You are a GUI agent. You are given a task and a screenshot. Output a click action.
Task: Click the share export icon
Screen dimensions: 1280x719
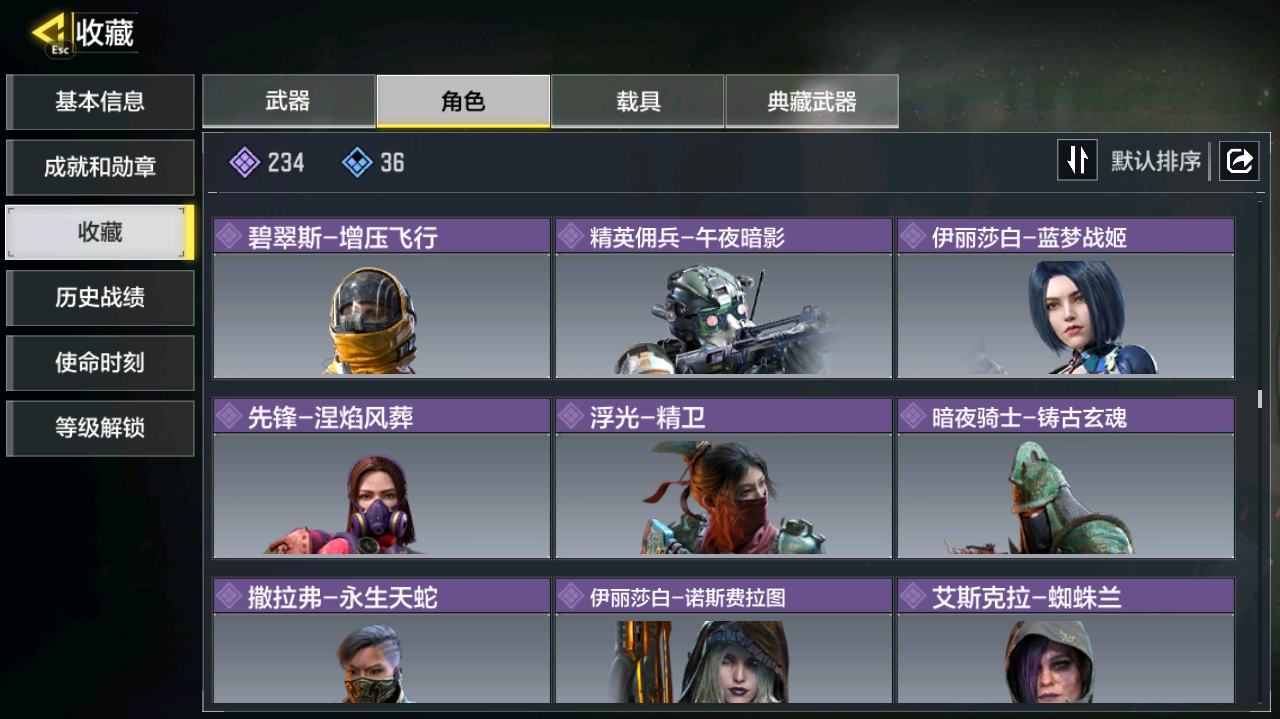click(x=1239, y=160)
